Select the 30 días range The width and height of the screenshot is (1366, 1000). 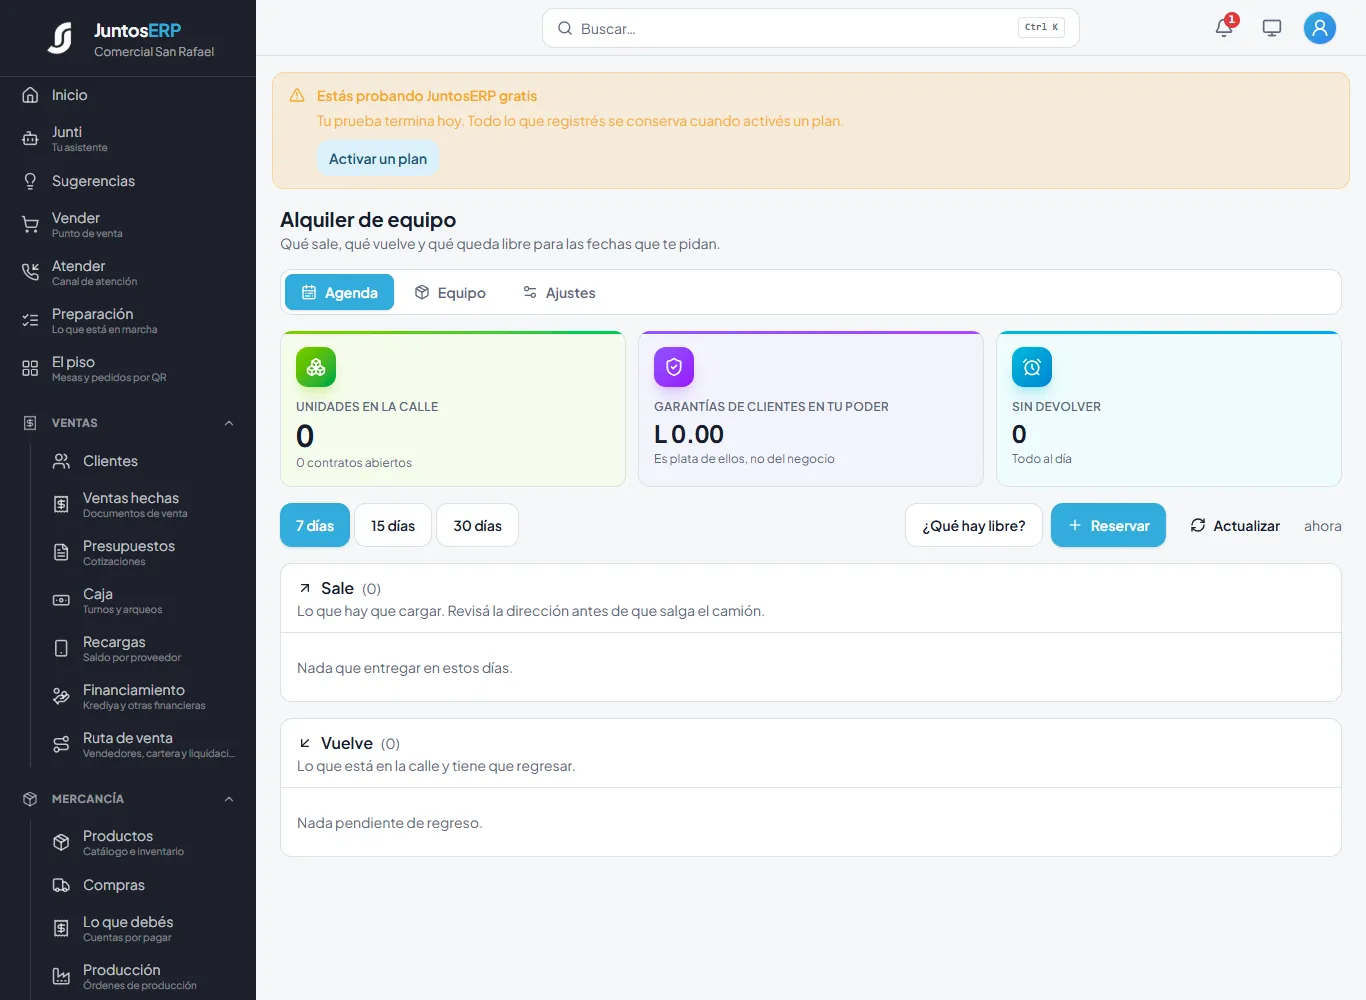point(478,525)
